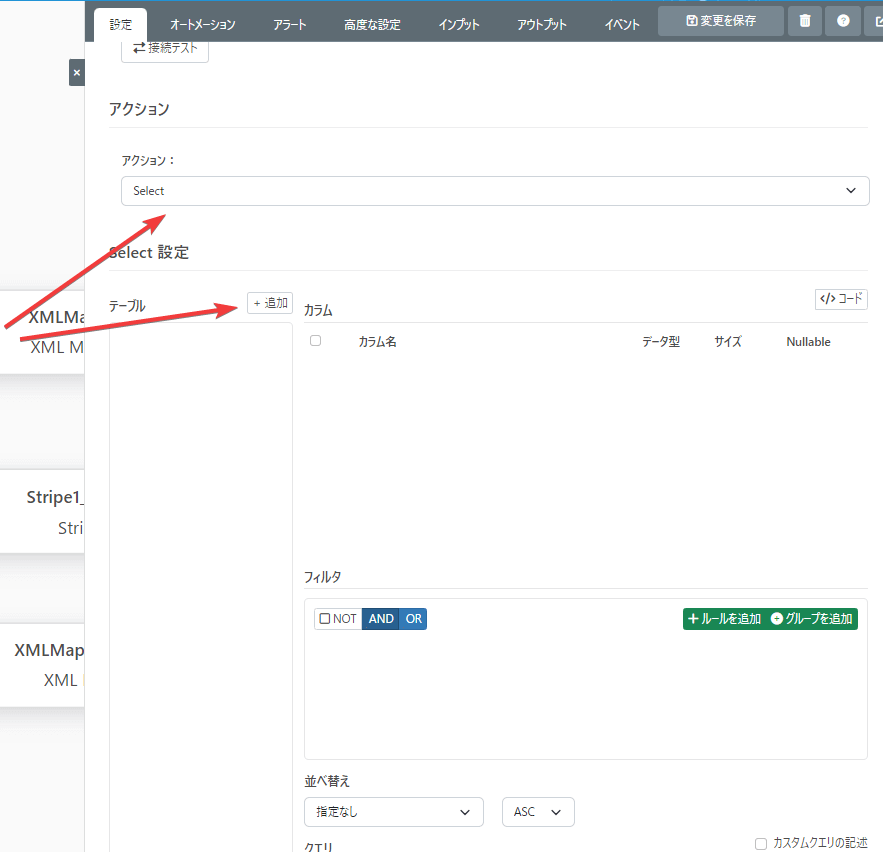883x852 pixels.
Task: Click the サイズ column header
Action: pyautogui.click(x=728, y=342)
